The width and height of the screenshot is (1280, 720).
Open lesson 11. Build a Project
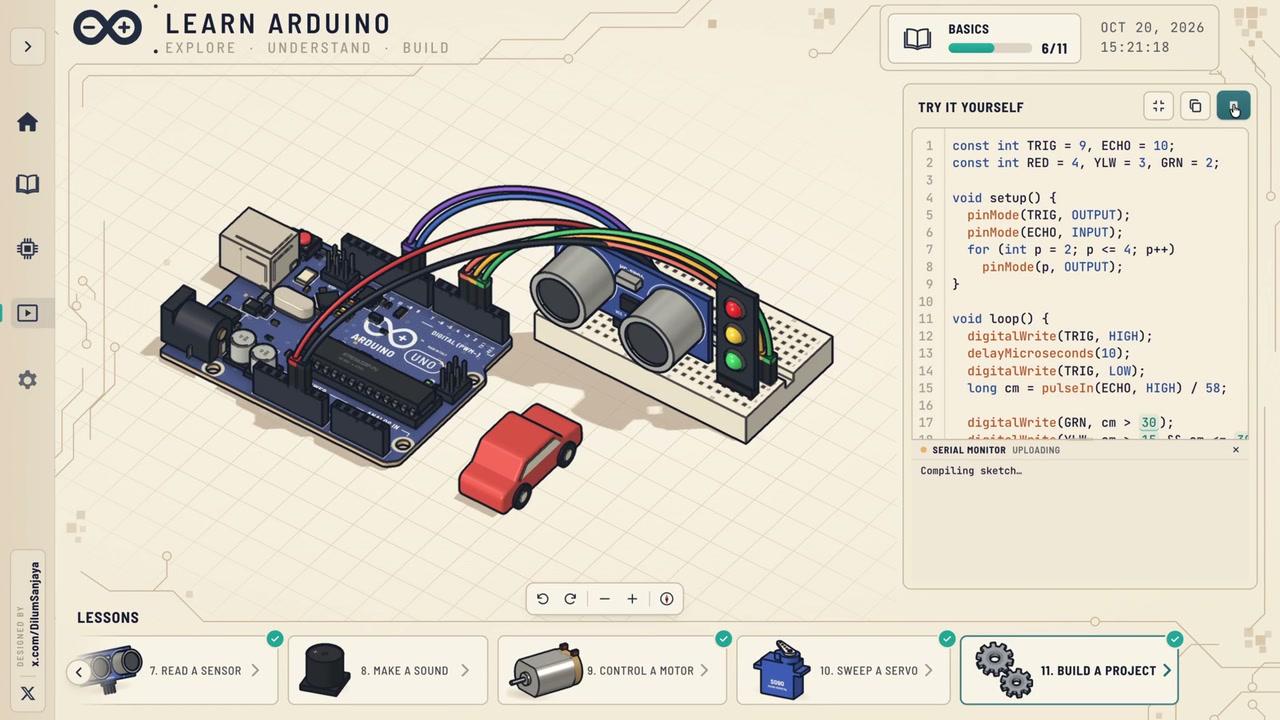[x=1069, y=670]
